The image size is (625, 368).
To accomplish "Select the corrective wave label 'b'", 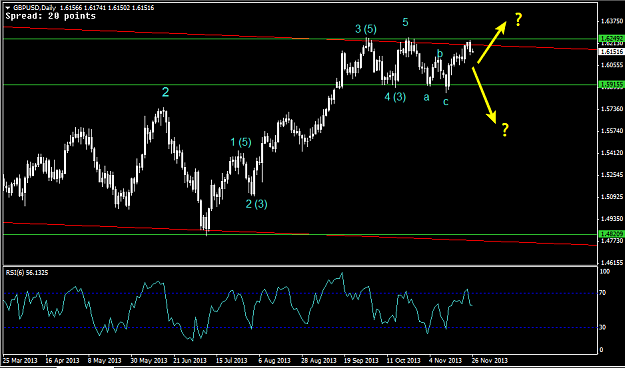I will coord(440,53).
